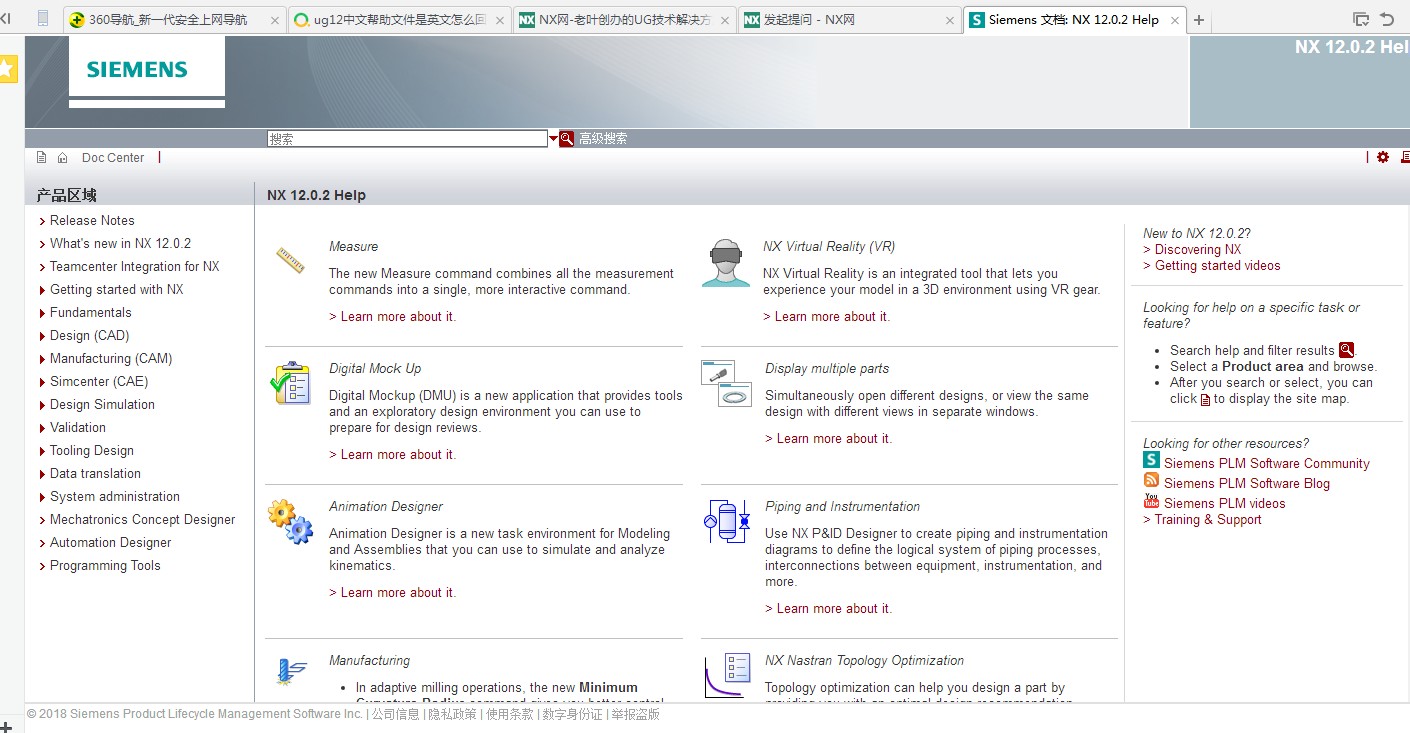The height and width of the screenshot is (733, 1410).
Task: Click the NX Nastran Topology Optimization icon
Action: 727,676
